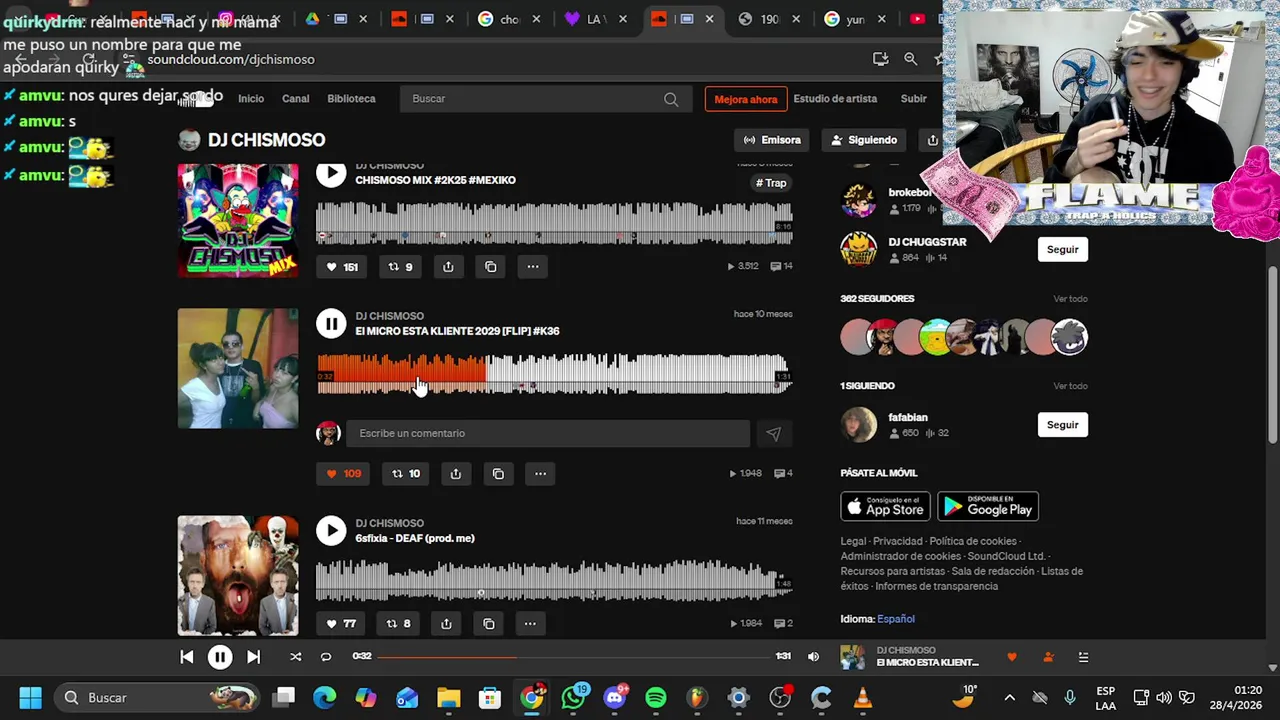Click the Siguiendo button to unfollow
Image resolution: width=1280 pixels, height=720 pixels.
[864, 140]
